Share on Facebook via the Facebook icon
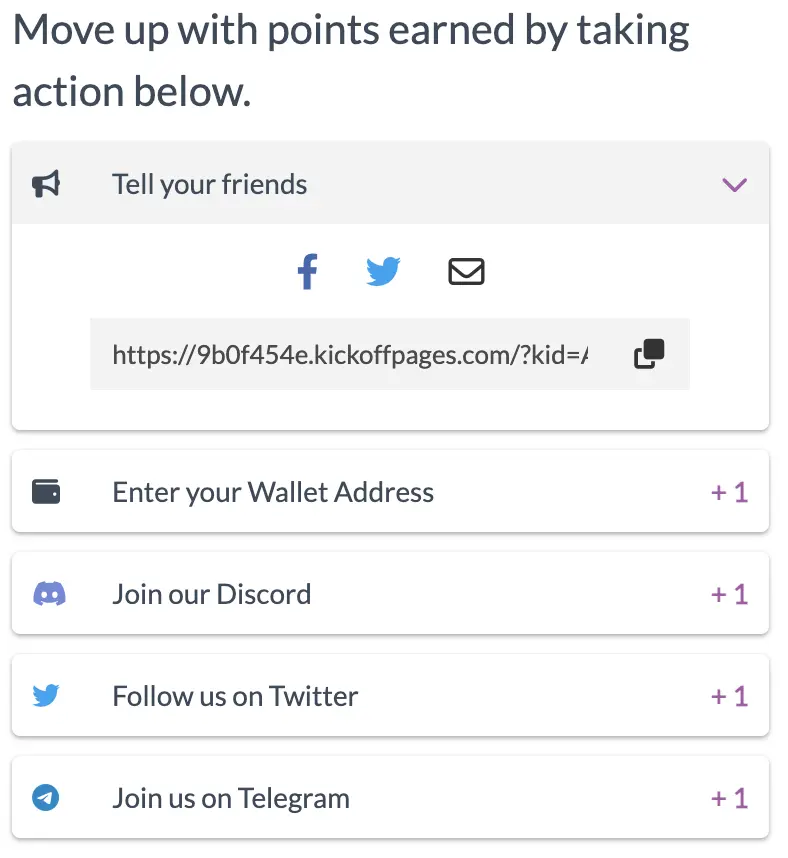Image resolution: width=788 pixels, height=858 pixels. 307,272
